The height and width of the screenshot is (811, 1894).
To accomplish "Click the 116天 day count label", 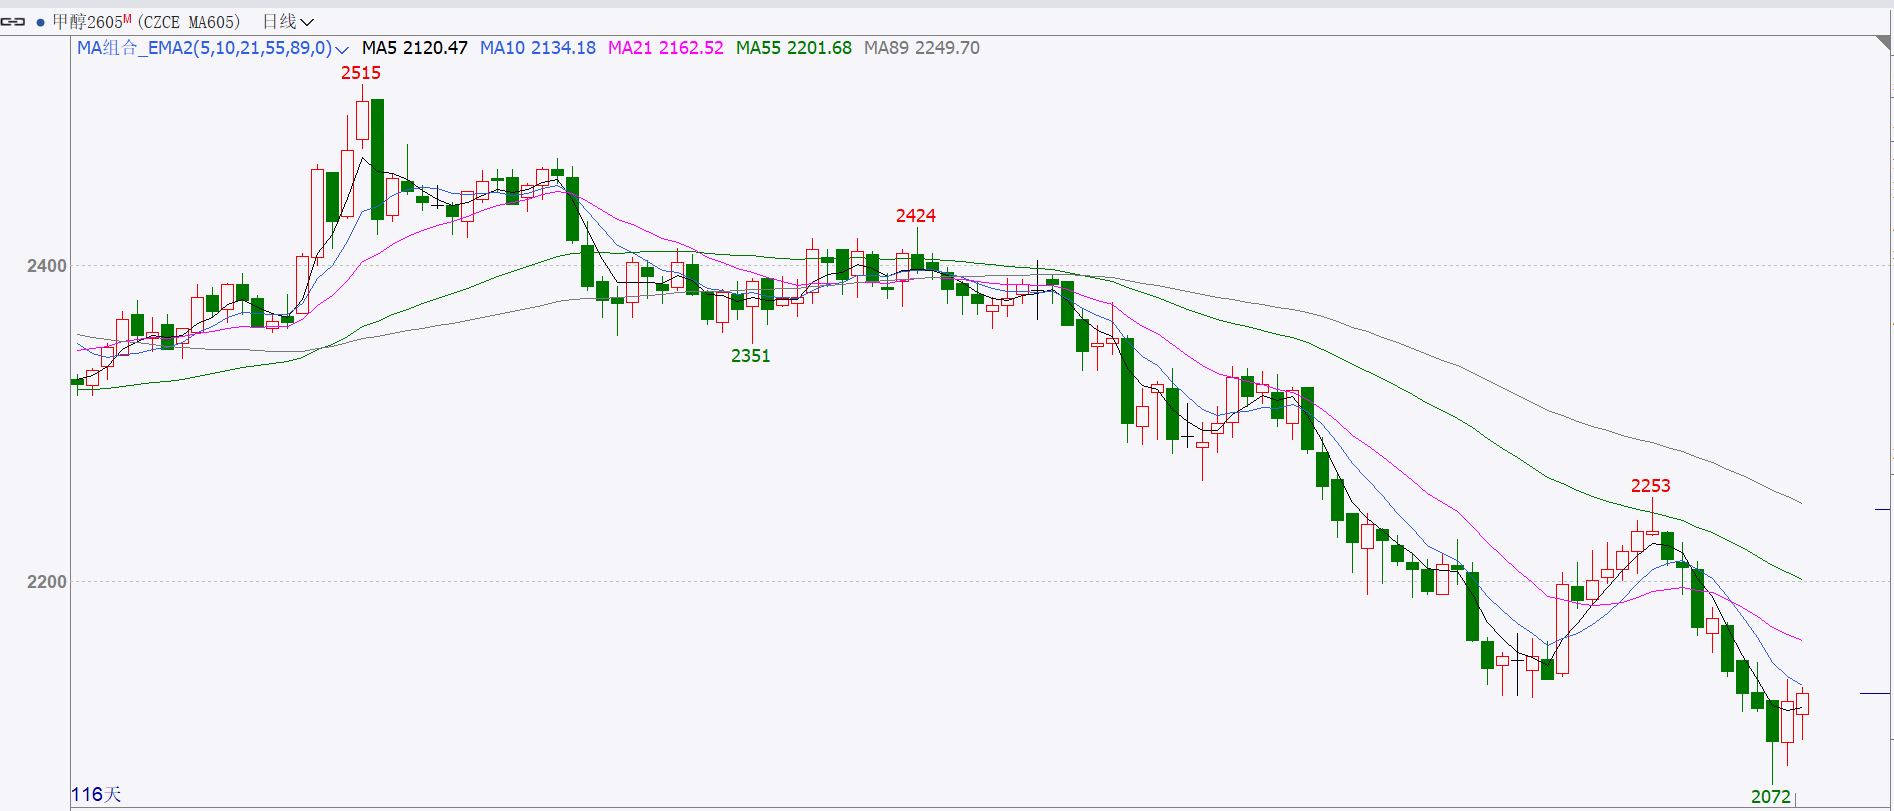I will pos(96,795).
